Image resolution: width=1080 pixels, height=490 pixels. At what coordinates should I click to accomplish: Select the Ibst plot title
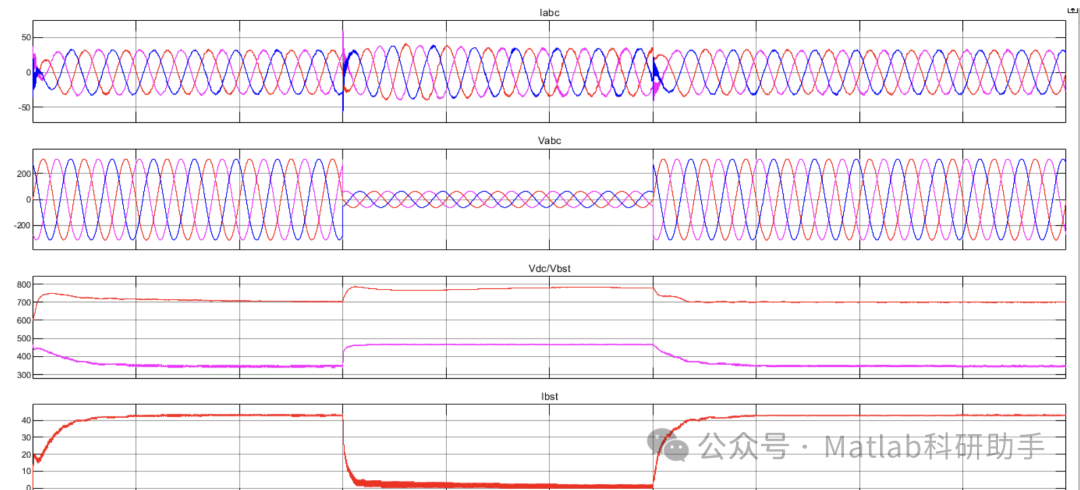pyautogui.click(x=549, y=396)
